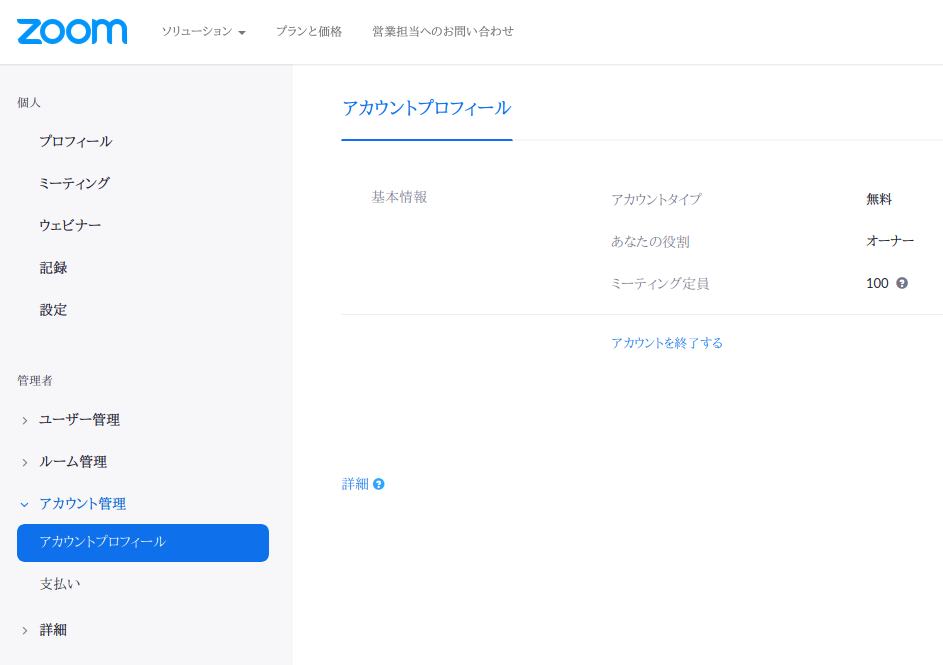943x665 pixels.
Task: Click the ミーティング定員 label
Action: pos(660,284)
